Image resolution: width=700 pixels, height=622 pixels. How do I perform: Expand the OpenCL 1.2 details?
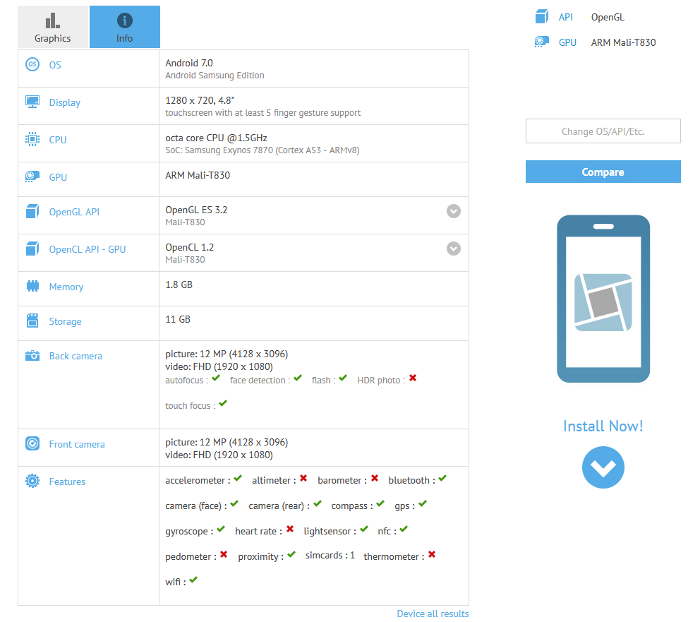[x=454, y=249]
